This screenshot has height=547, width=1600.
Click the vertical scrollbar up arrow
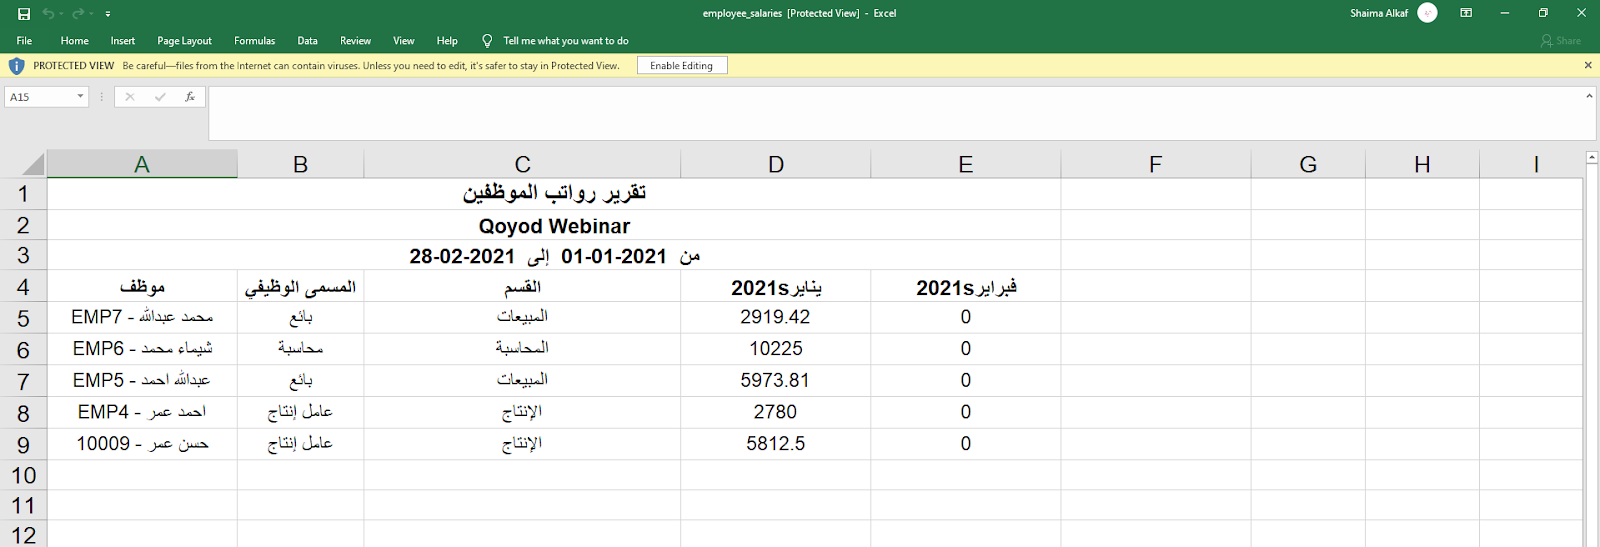pos(1591,158)
